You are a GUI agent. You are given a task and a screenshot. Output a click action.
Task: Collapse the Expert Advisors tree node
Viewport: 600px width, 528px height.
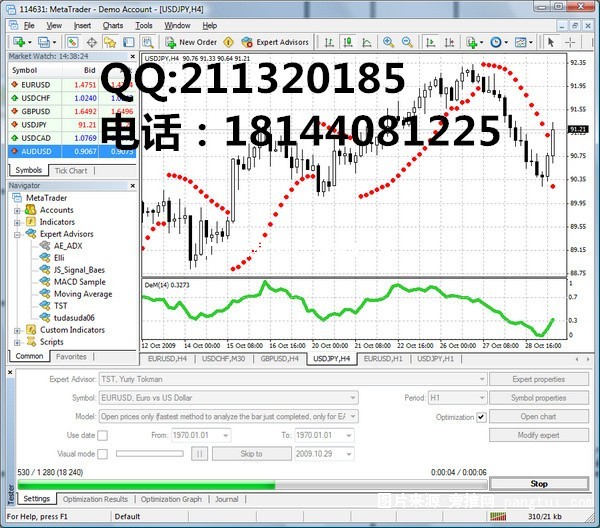click(x=17, y=235)
